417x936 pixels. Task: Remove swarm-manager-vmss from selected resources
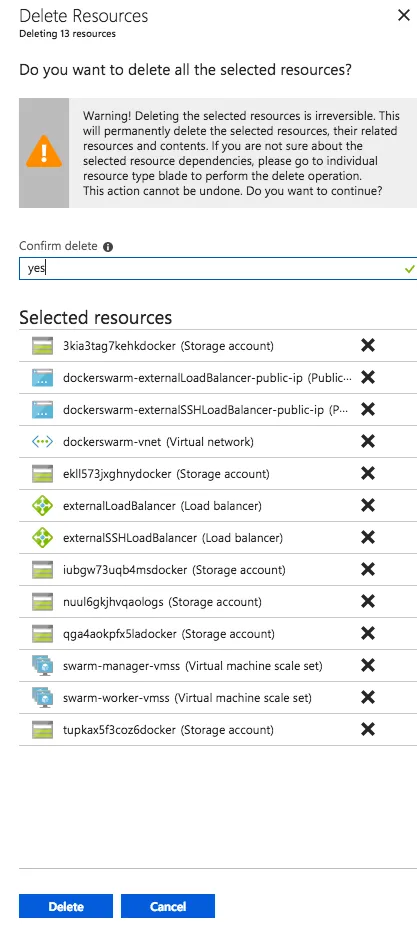pyautogui.click(x=368, y=665)
